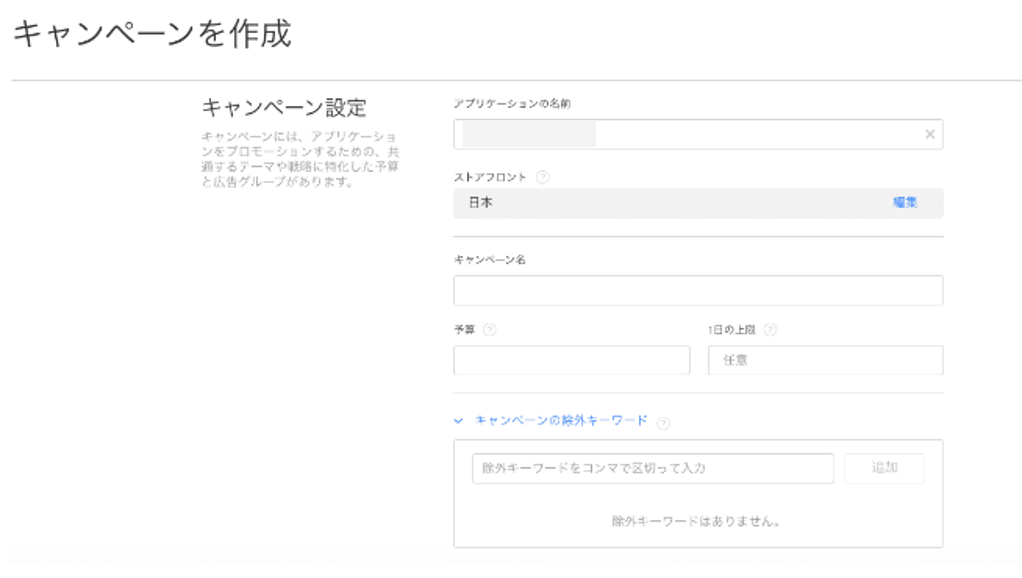Screen dimensions: 1022x578
Task: Focus the negative keyword comma-separated input
Action: tap(652, 469)
